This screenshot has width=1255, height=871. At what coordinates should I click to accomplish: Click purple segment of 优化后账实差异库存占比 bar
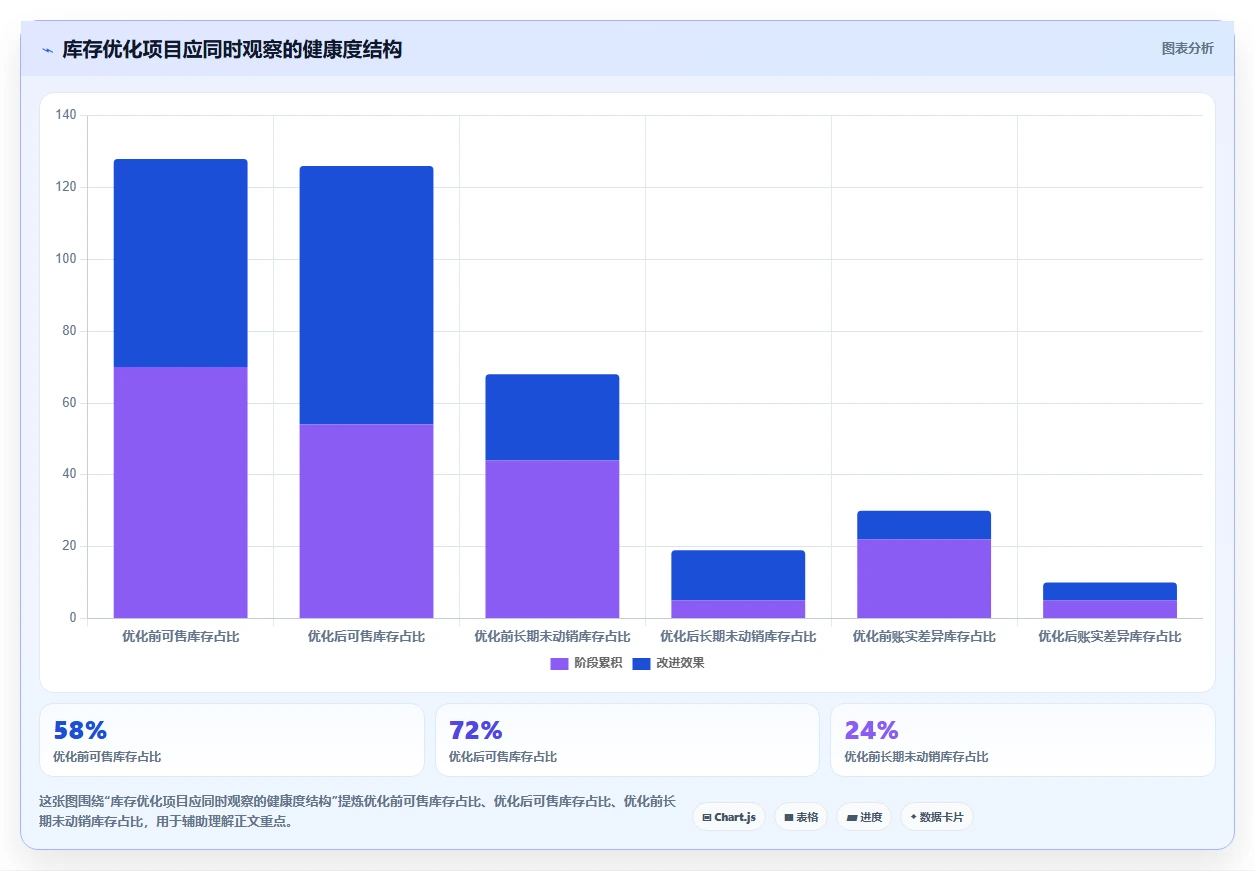click(1110, 609)
